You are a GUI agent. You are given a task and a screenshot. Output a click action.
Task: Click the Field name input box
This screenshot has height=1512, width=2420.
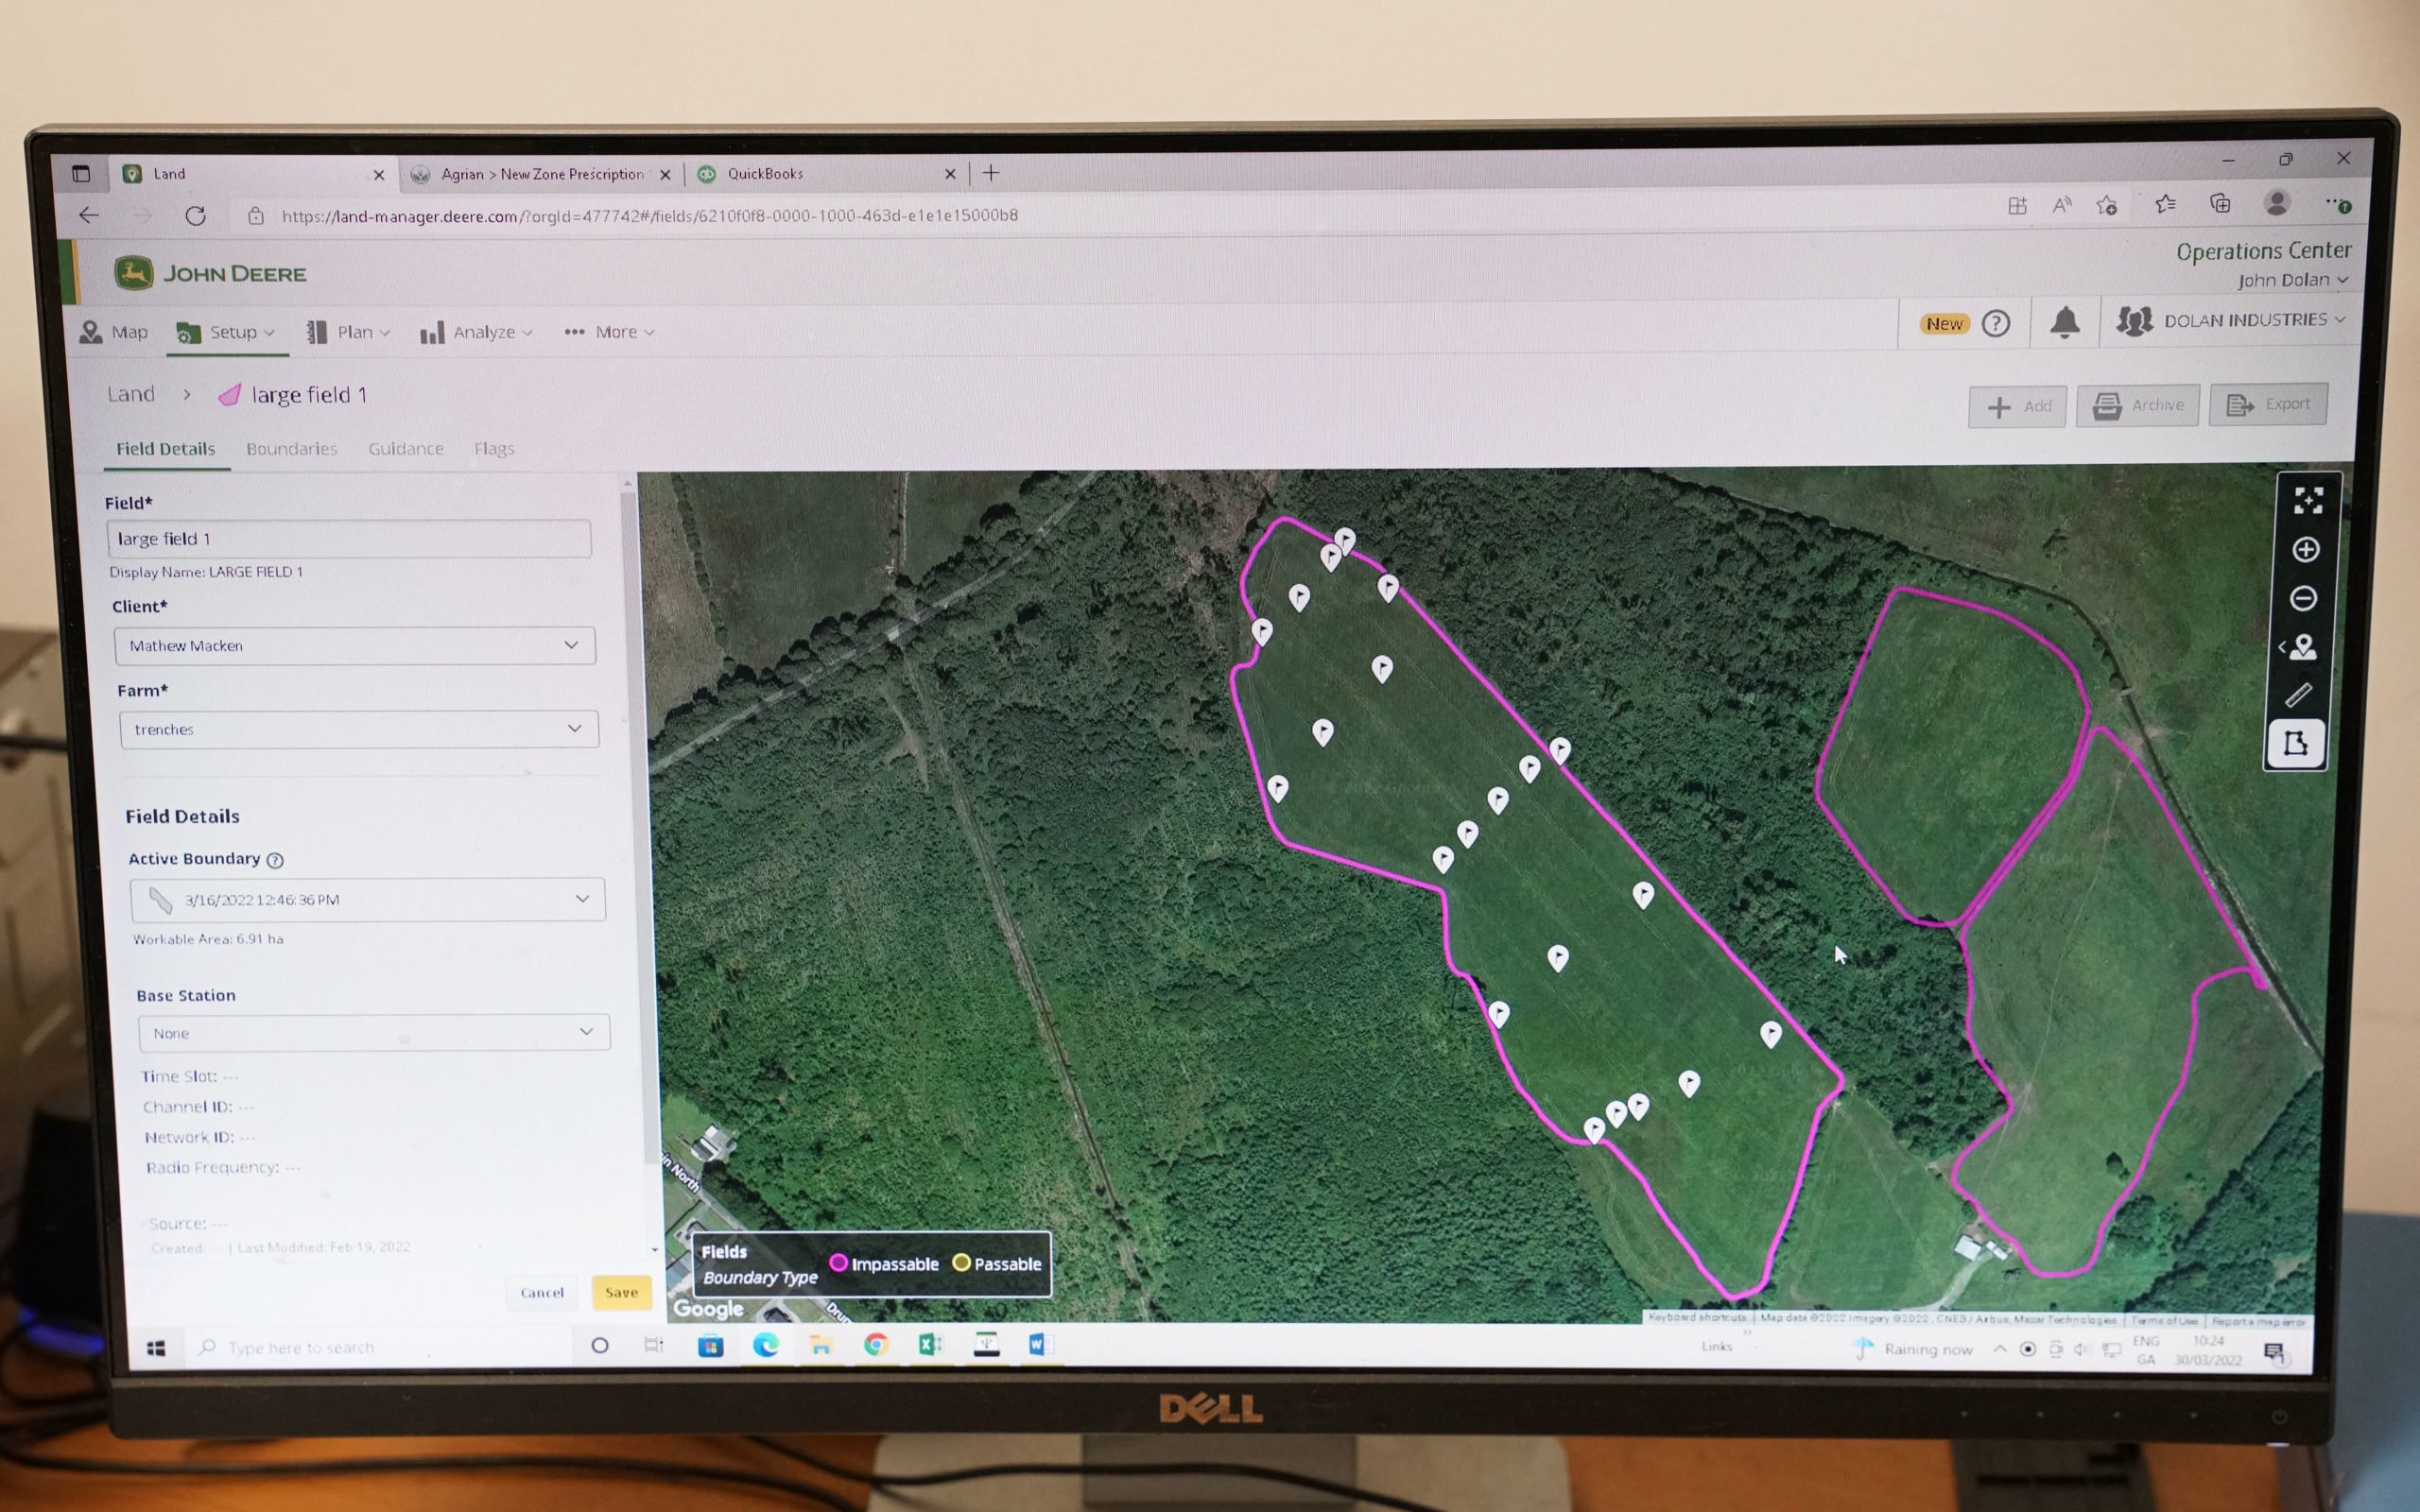[x=349, y=539]
